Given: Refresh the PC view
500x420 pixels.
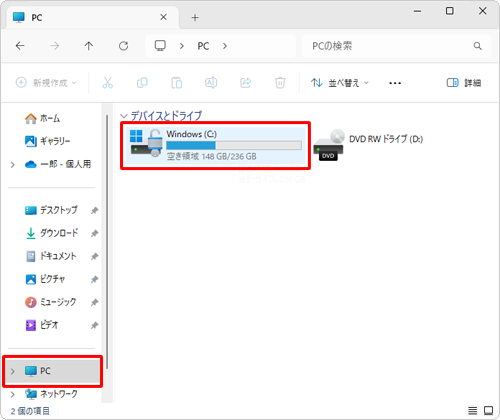Looking at the screenshot, I should point(124,46).
